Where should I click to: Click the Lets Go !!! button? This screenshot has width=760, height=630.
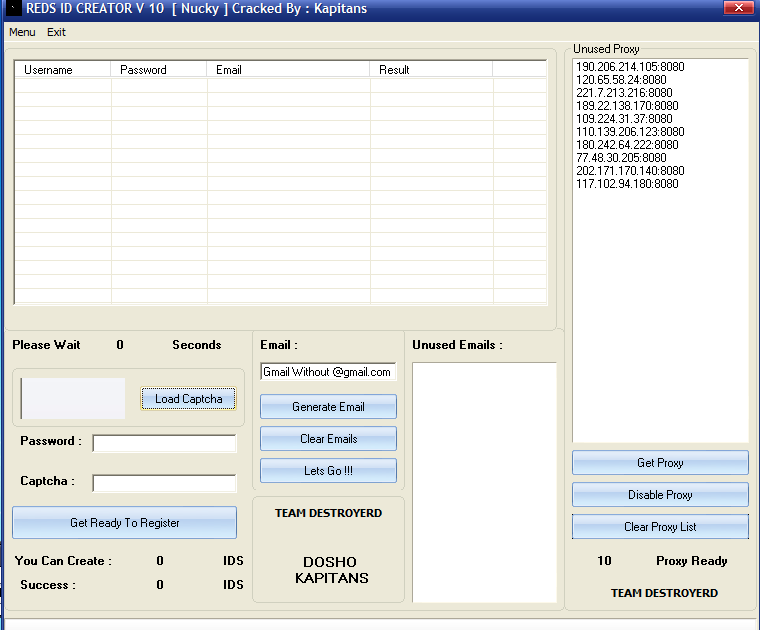tap(328, 471)
